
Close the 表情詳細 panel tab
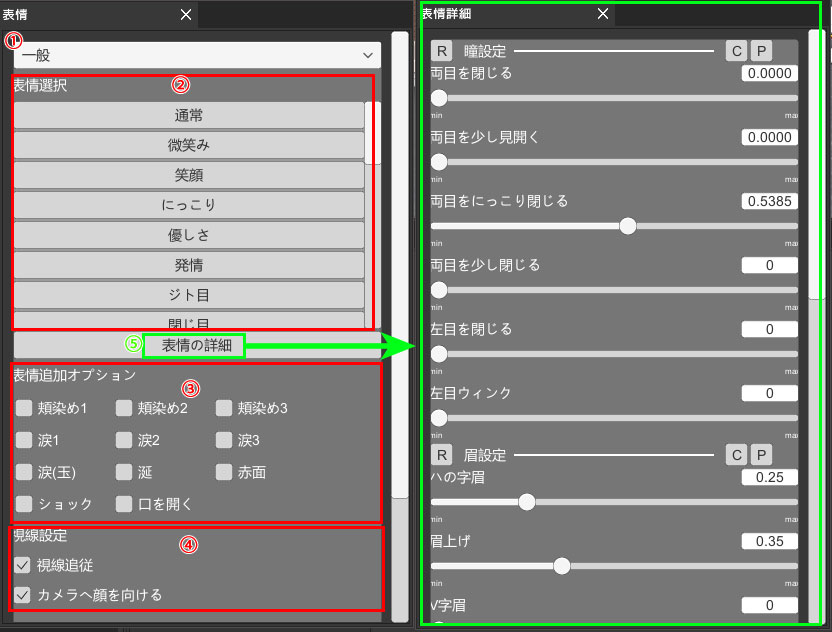[602, 14]
